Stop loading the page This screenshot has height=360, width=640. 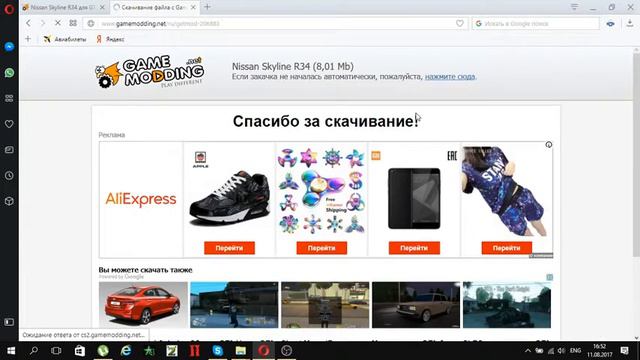[x=58, y=23]
